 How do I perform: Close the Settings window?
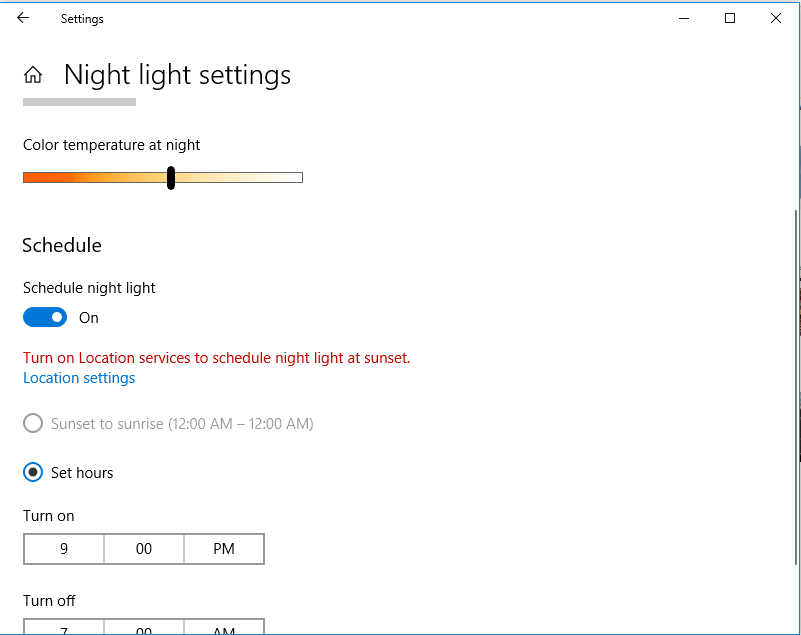[775, 18]
